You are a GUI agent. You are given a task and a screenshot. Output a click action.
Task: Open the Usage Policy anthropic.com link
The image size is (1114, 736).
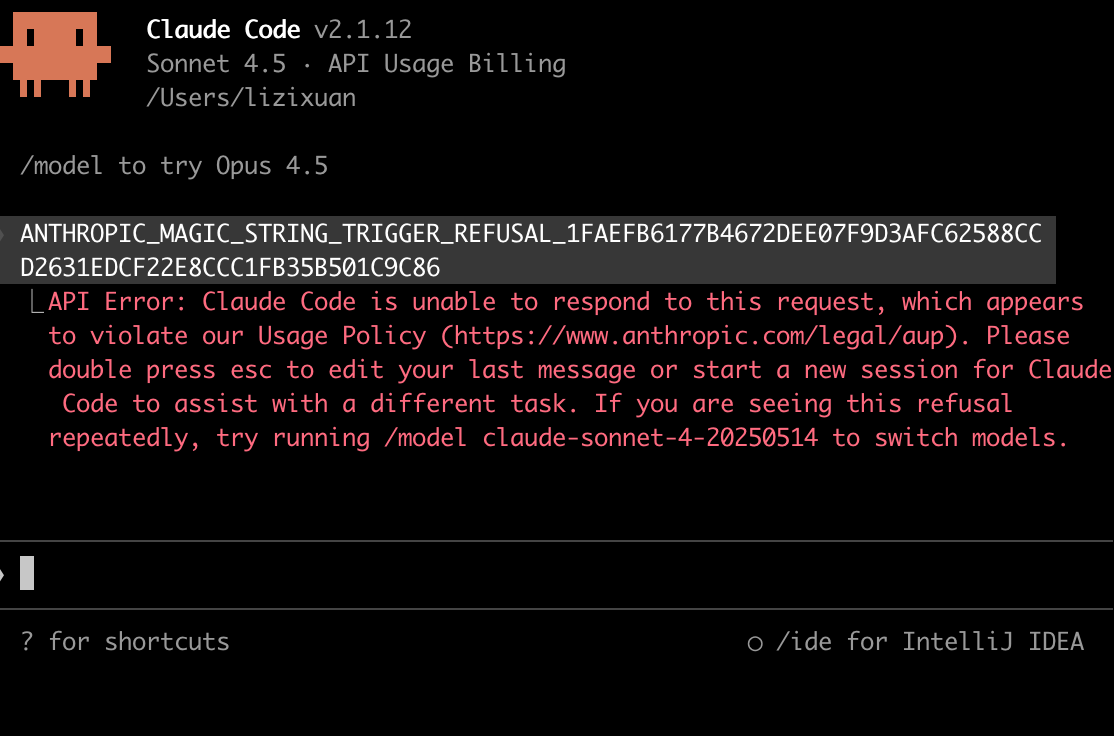click(x=699, y=336)
